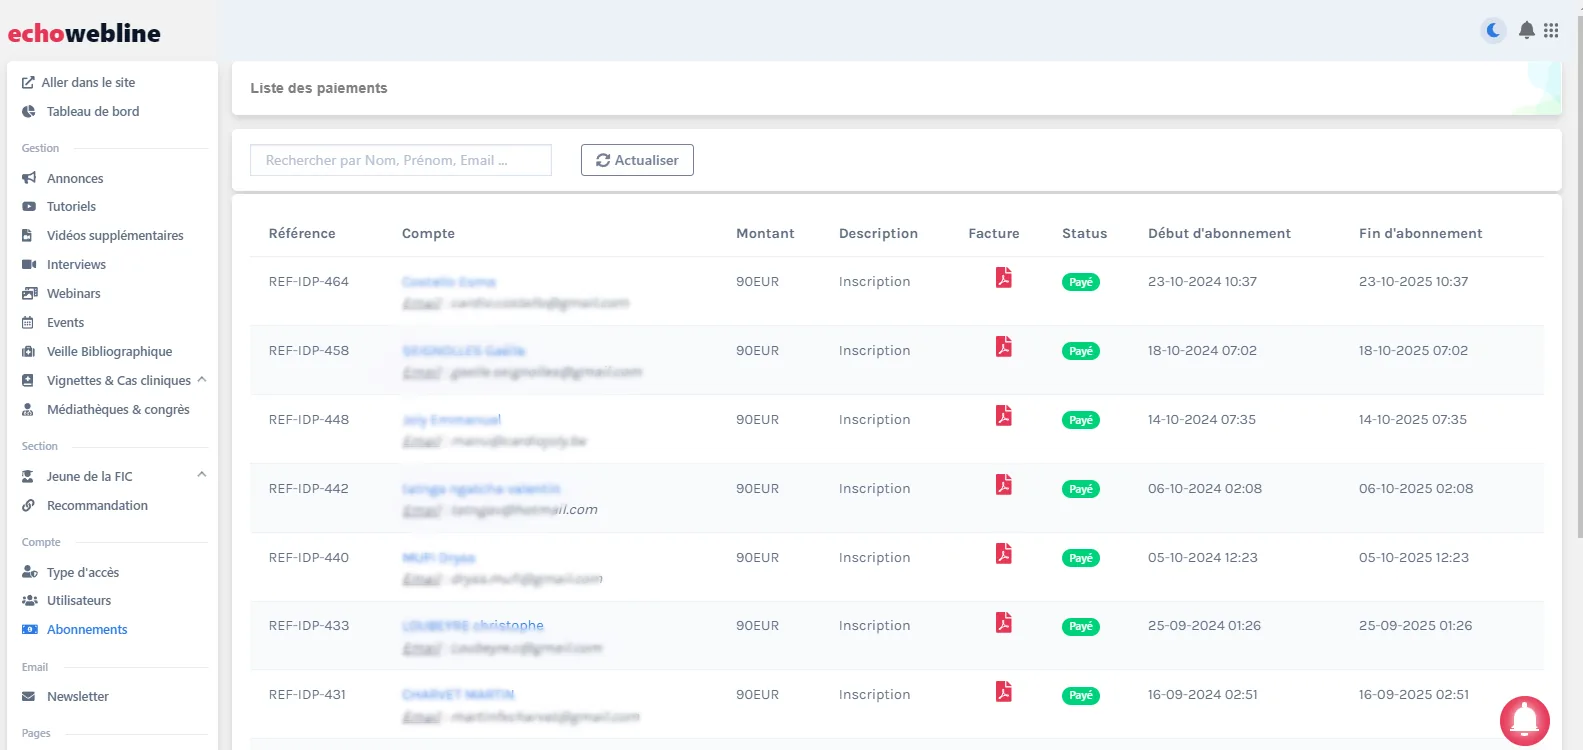
Task: Click Payé status badge for REF-IDP-433
Action: (1081, 626)
